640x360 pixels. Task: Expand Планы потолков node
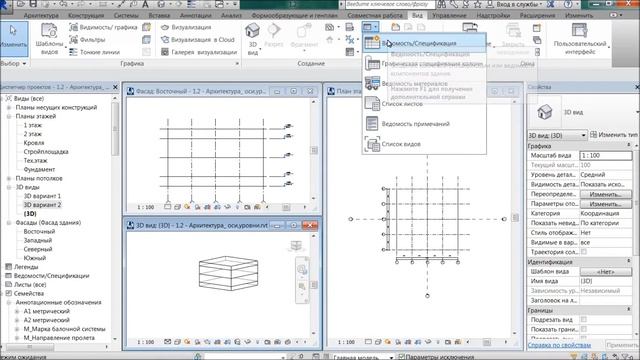[x=9, y=178]
